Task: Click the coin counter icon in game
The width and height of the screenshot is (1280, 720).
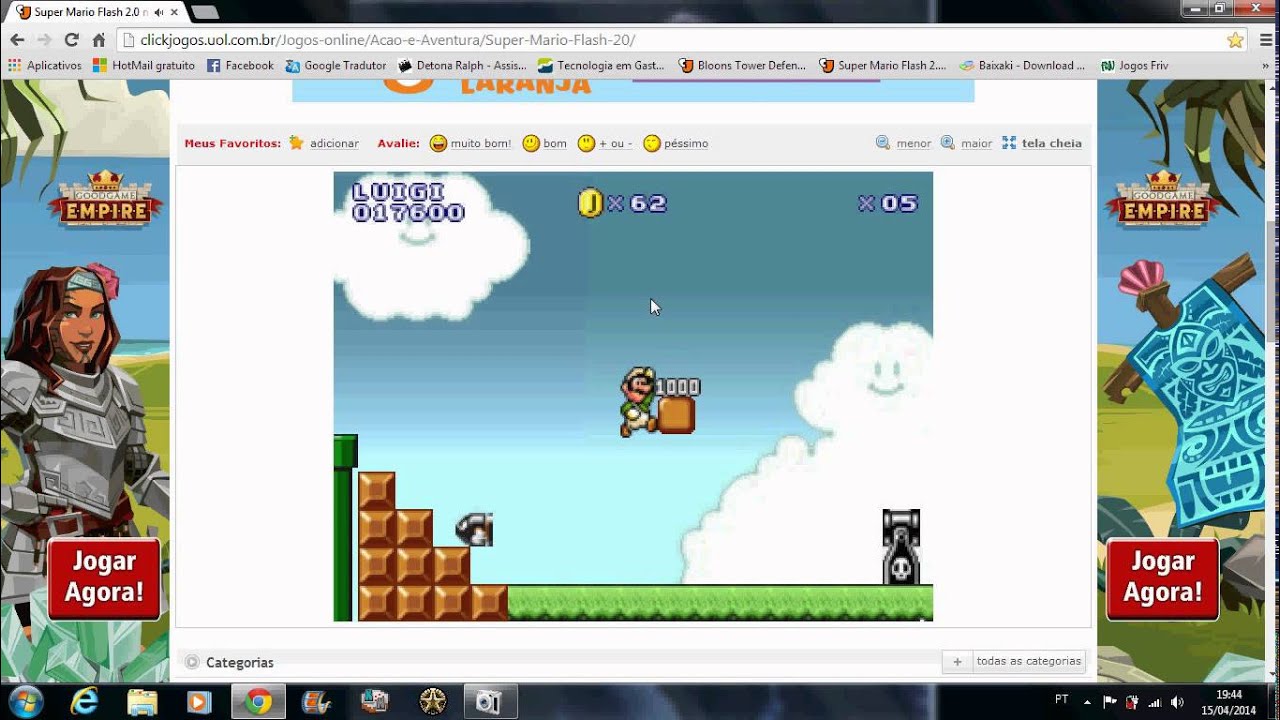Action: 590,203
